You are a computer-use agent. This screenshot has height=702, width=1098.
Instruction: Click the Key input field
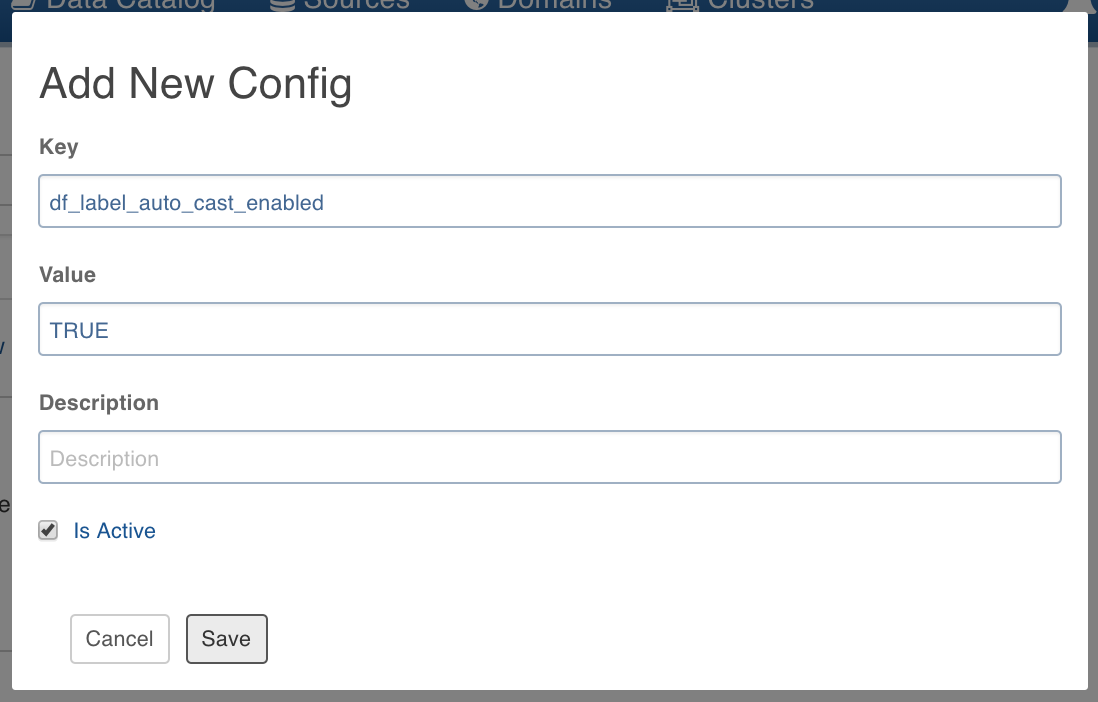pos(550,201)
